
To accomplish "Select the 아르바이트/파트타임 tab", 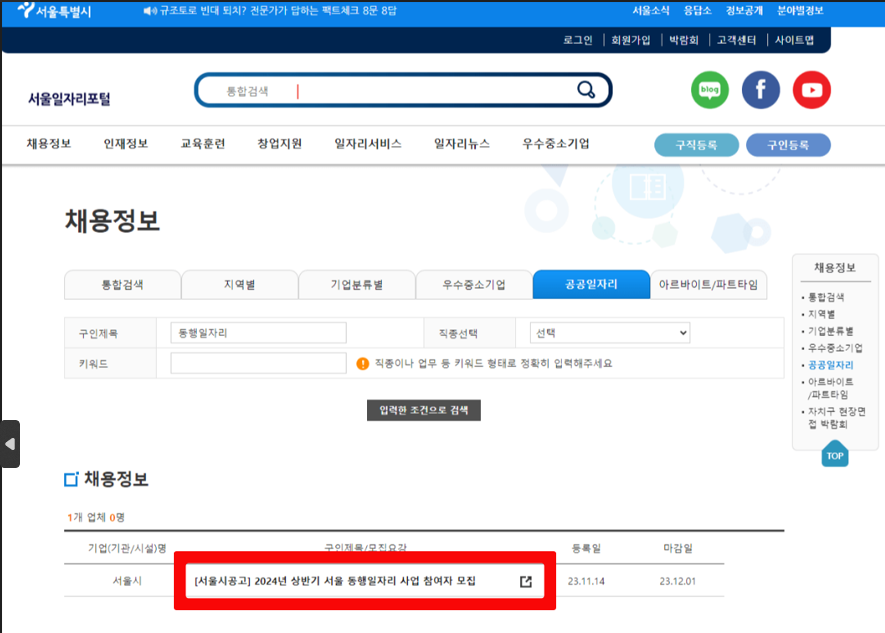I will (708, 284).
